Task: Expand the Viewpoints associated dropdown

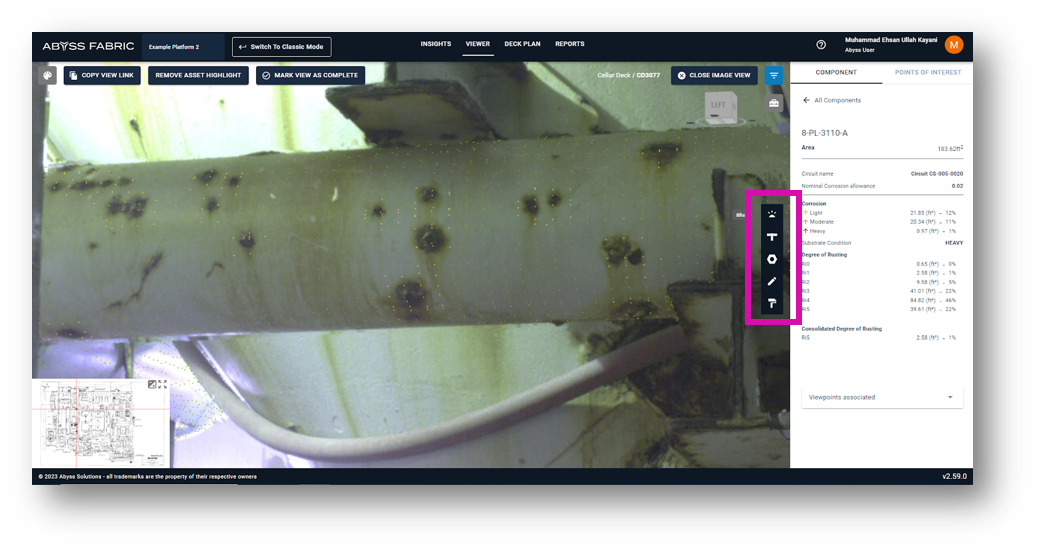Action: point(882,397)
